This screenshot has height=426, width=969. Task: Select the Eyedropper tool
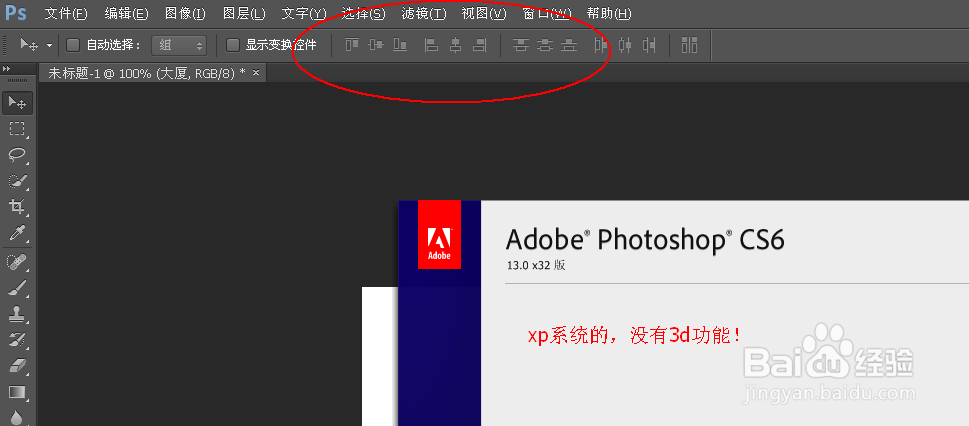point(17,233)
